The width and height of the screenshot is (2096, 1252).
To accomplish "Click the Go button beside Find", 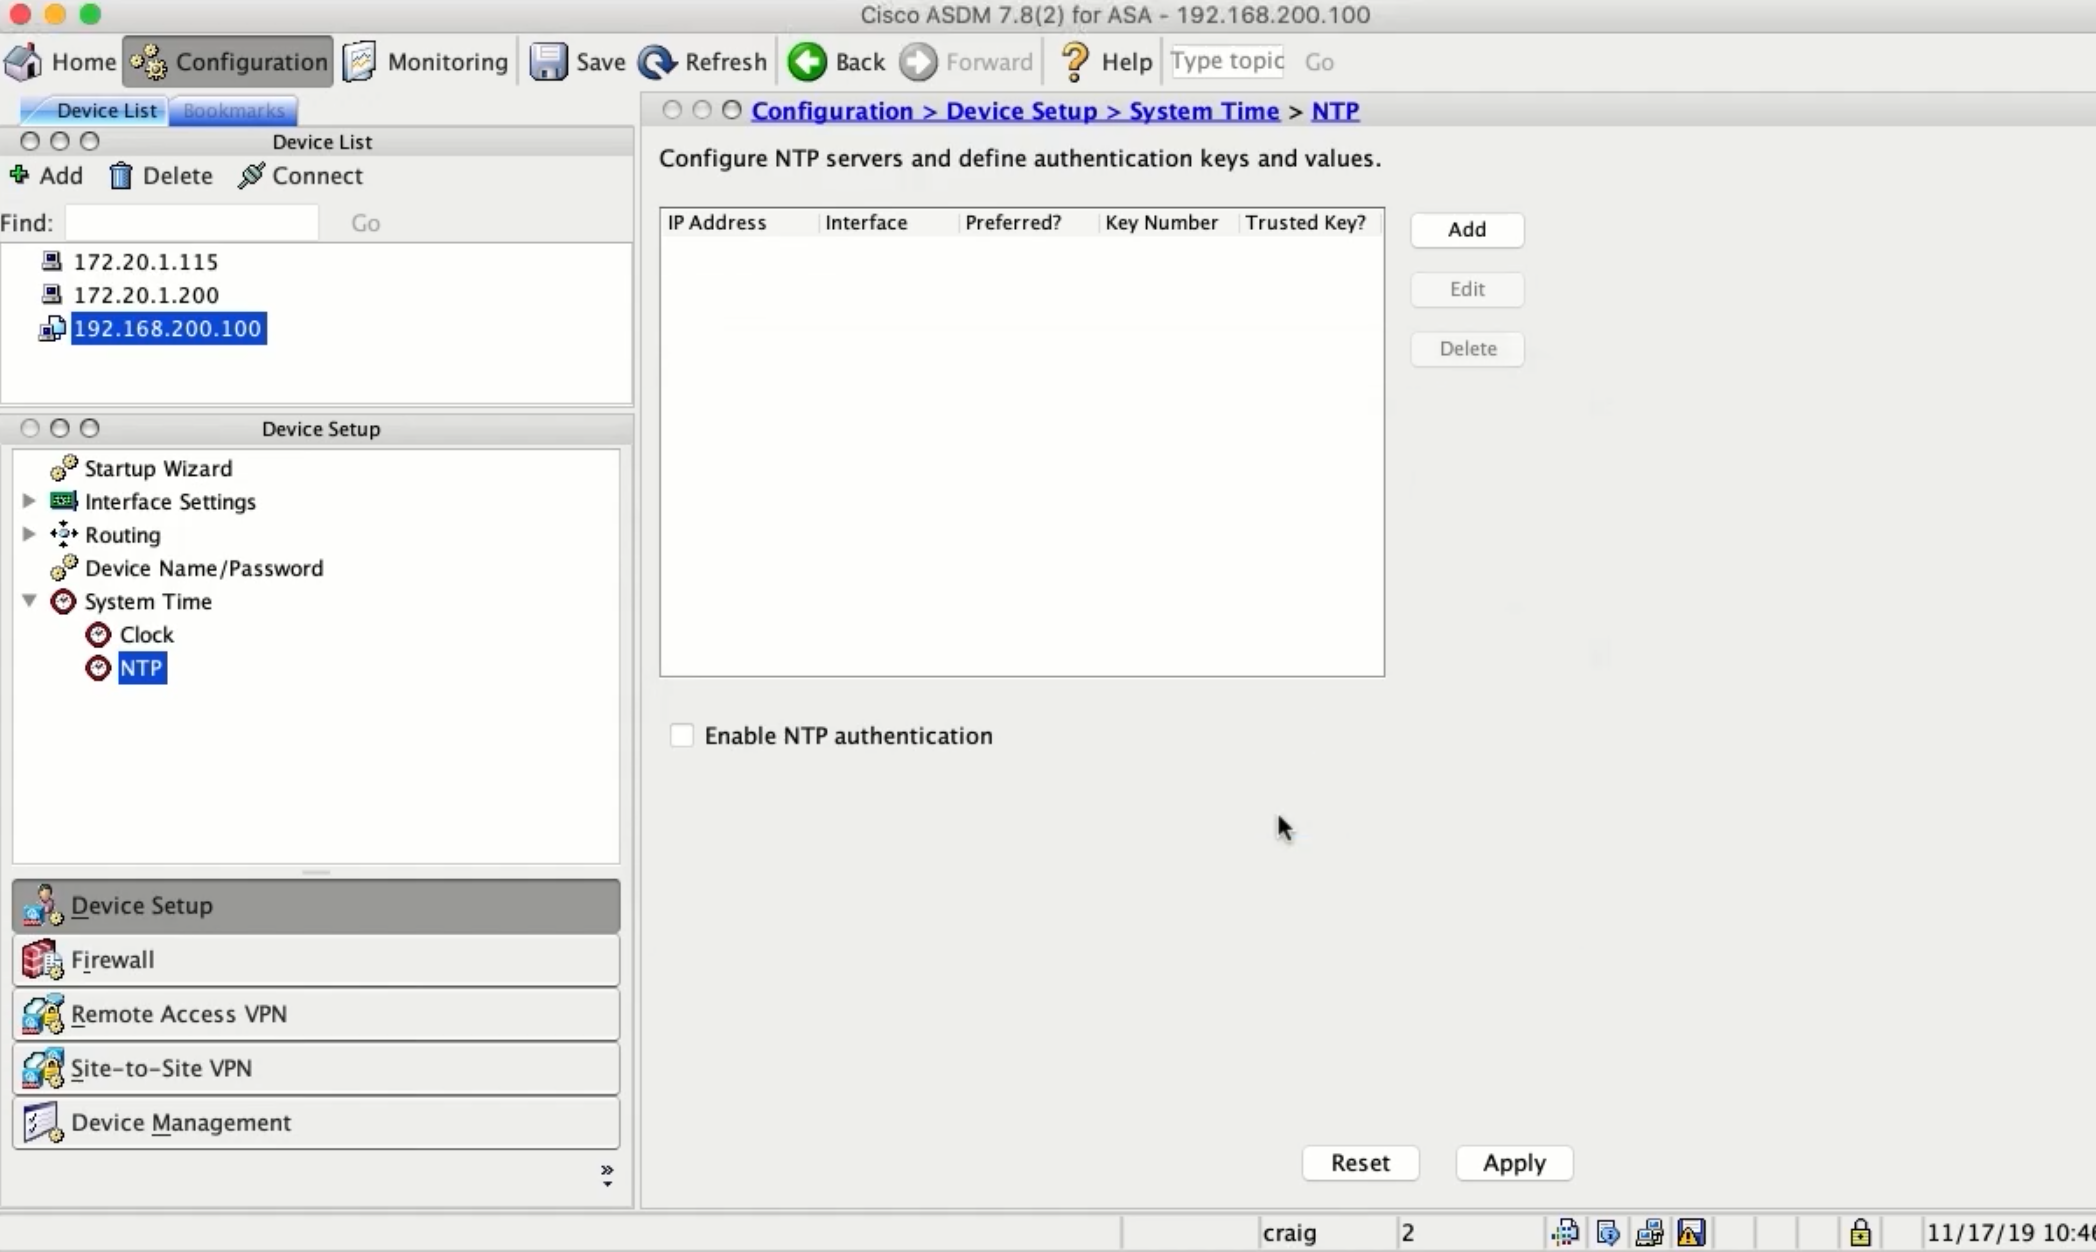I will click(365, 223).
